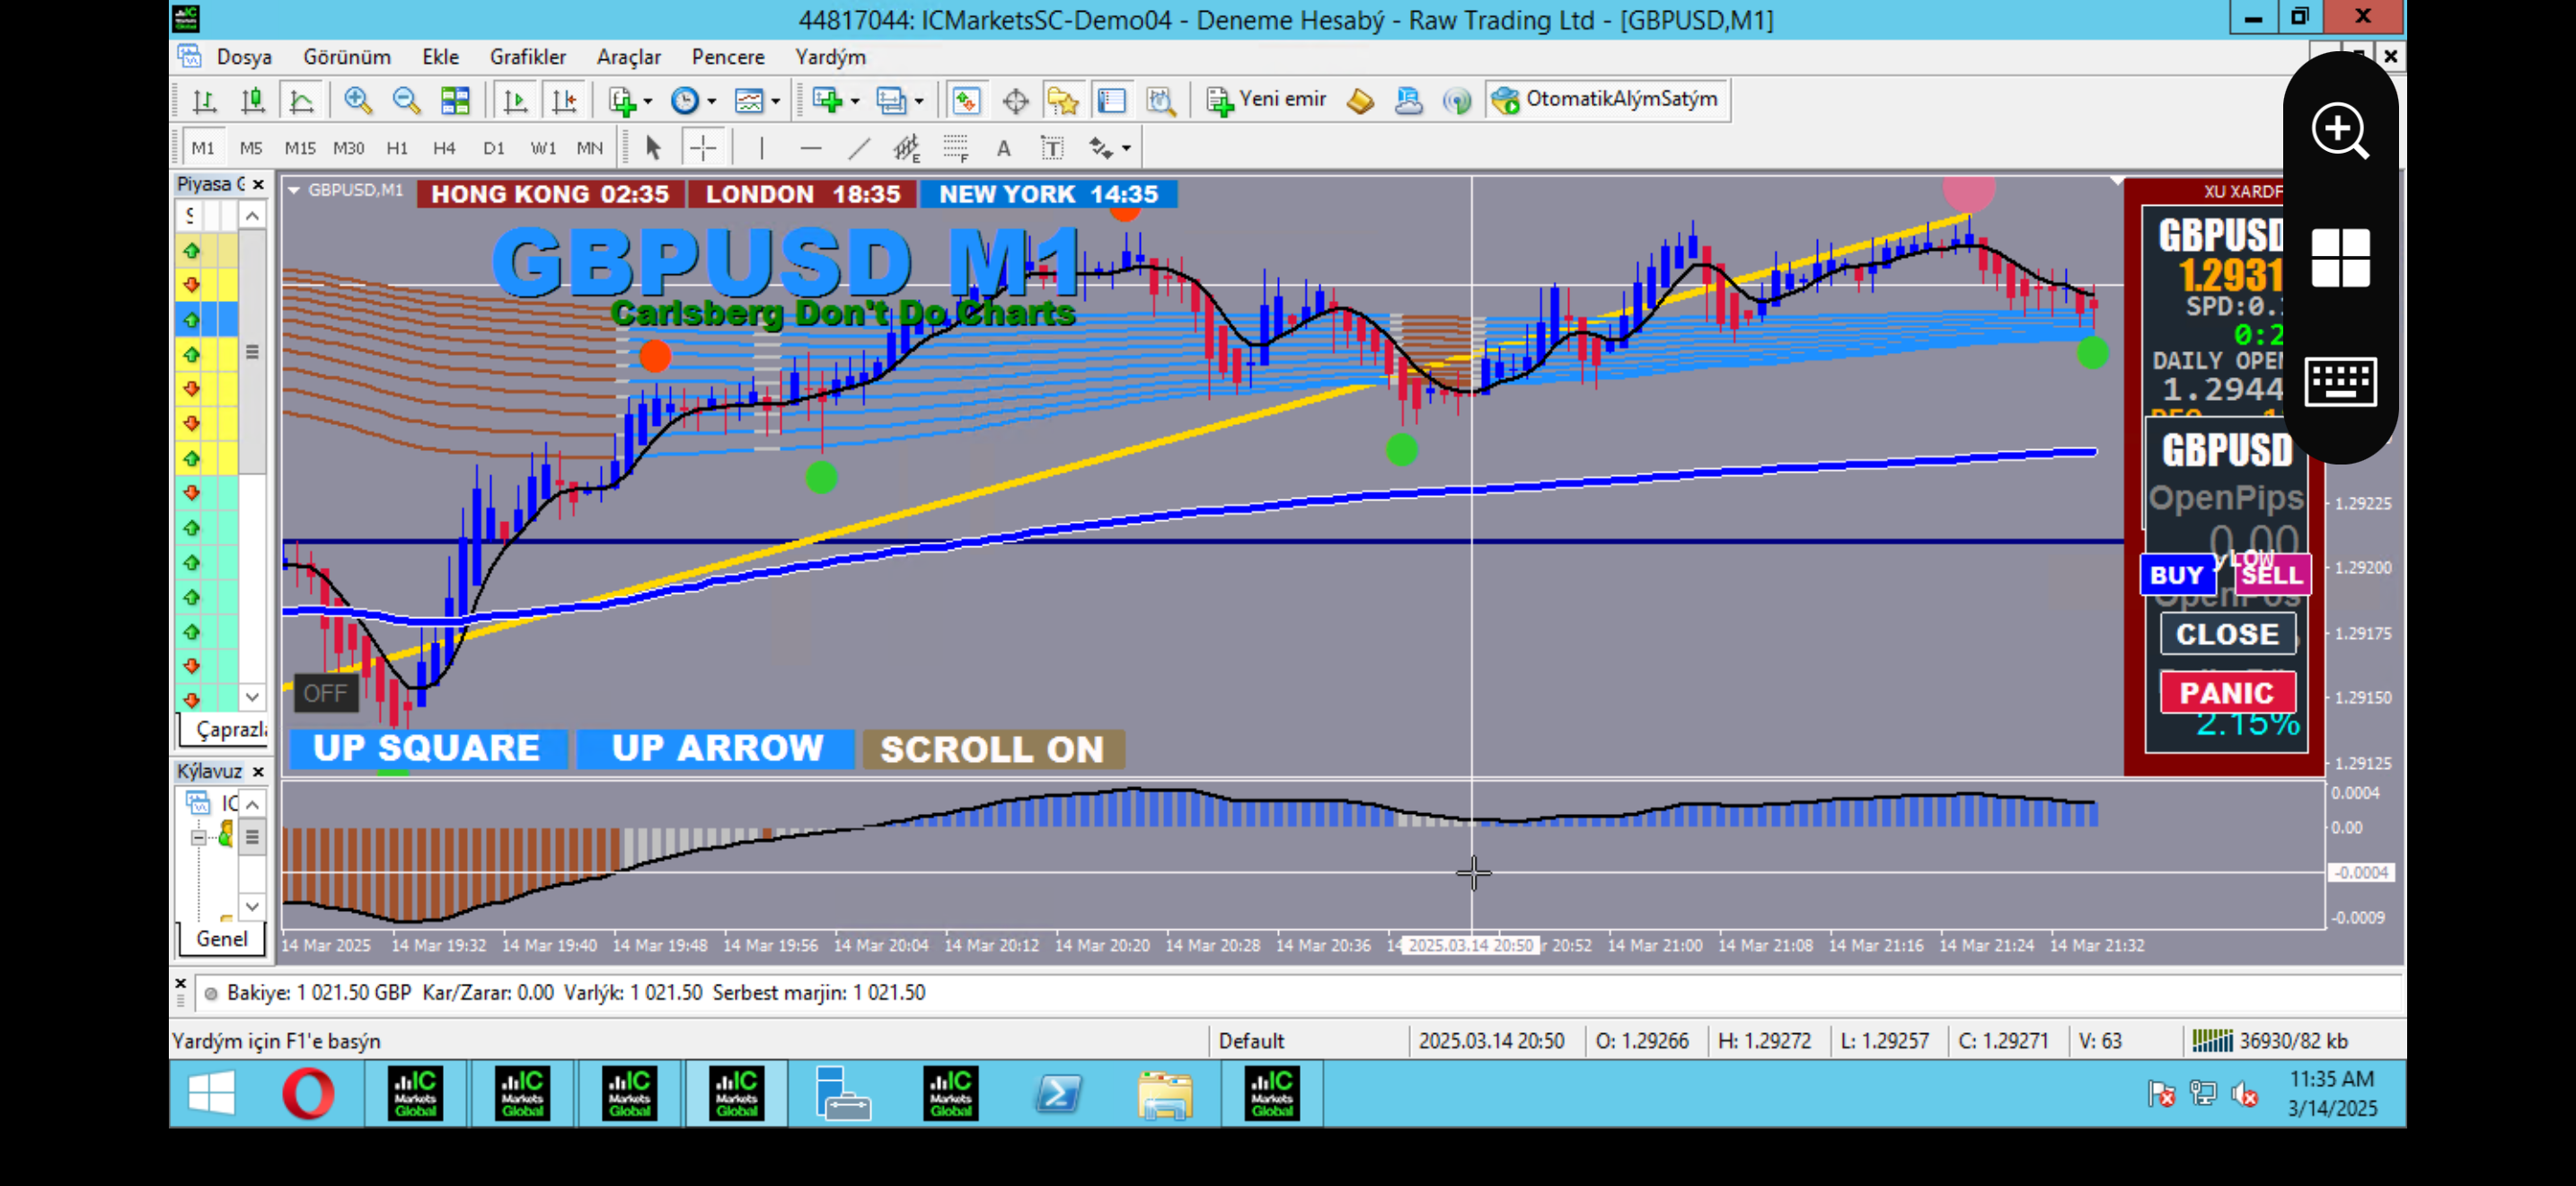Open the periodicity clock dropdown arrow
The image size is (2576, 1186).
tap(712, 101)
